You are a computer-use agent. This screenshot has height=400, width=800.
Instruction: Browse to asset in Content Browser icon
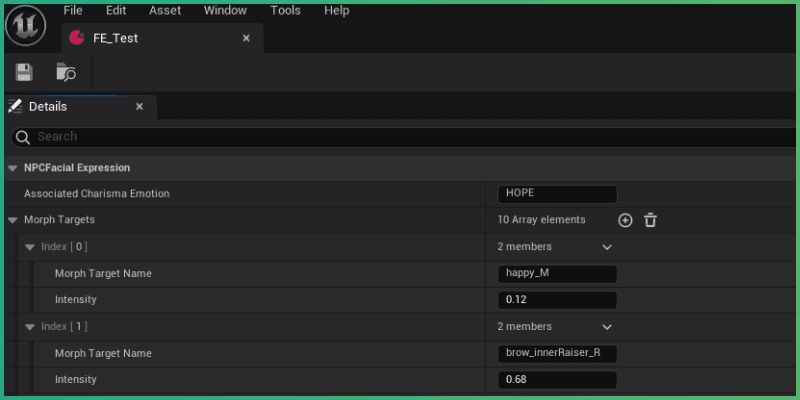coord(66,72)
